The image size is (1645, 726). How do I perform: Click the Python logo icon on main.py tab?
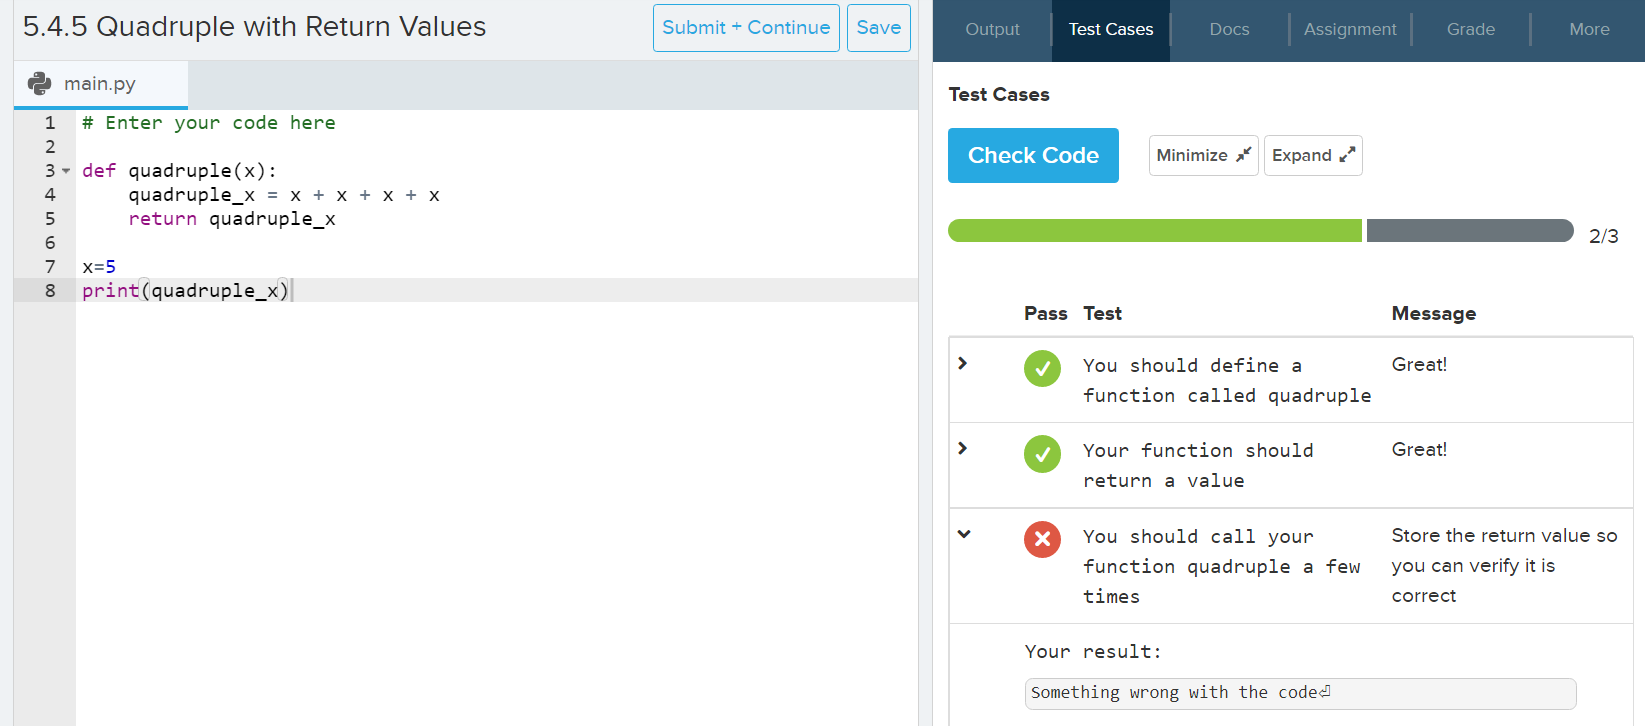40,84
